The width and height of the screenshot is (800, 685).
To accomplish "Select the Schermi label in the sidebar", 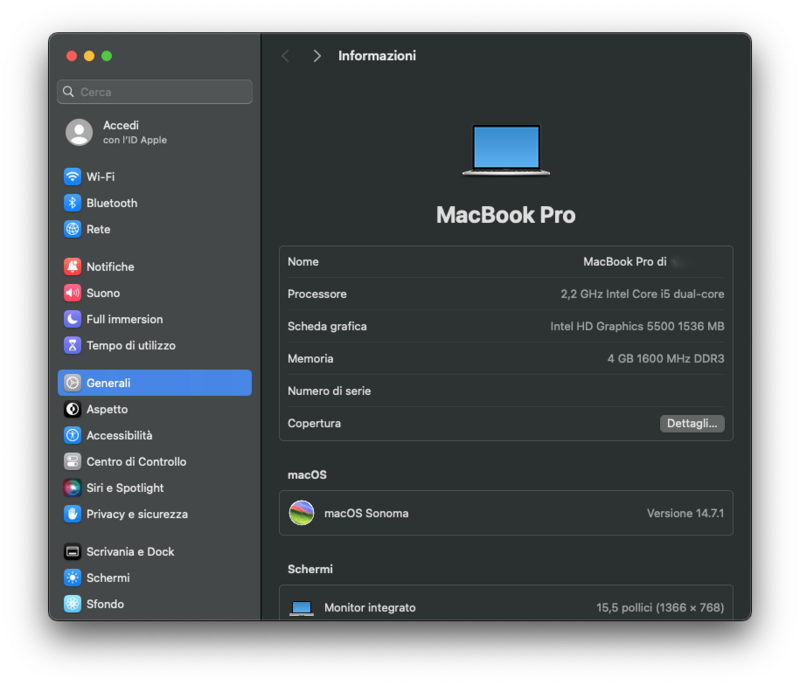I will 108,578.
